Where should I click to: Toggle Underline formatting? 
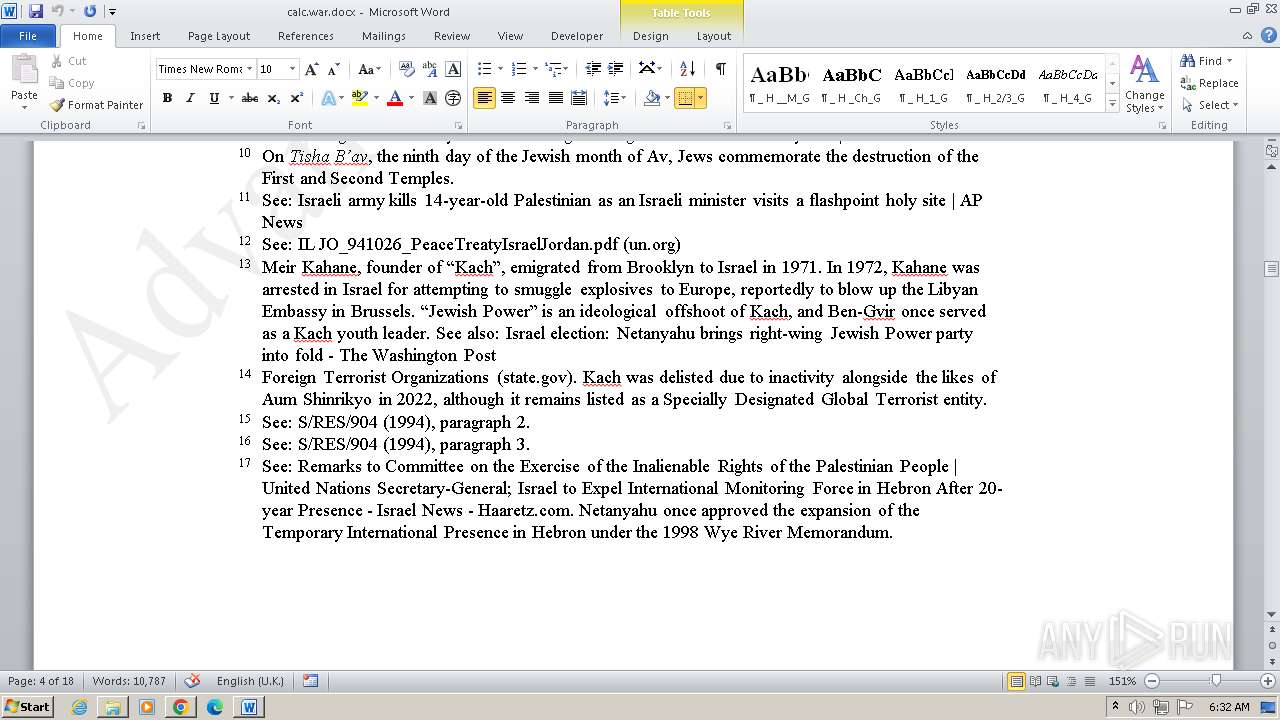213,98
